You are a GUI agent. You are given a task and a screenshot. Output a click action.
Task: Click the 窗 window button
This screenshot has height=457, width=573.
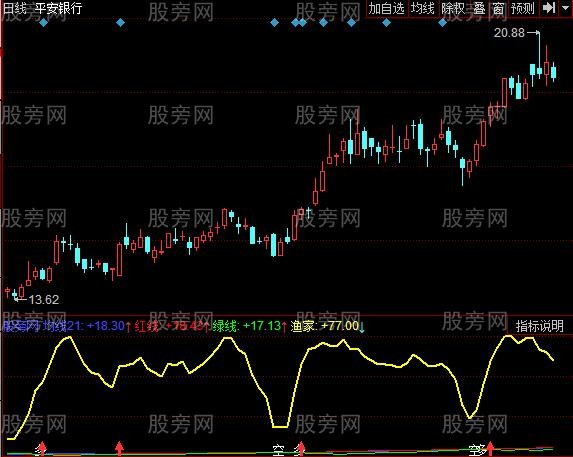[498, 8]
